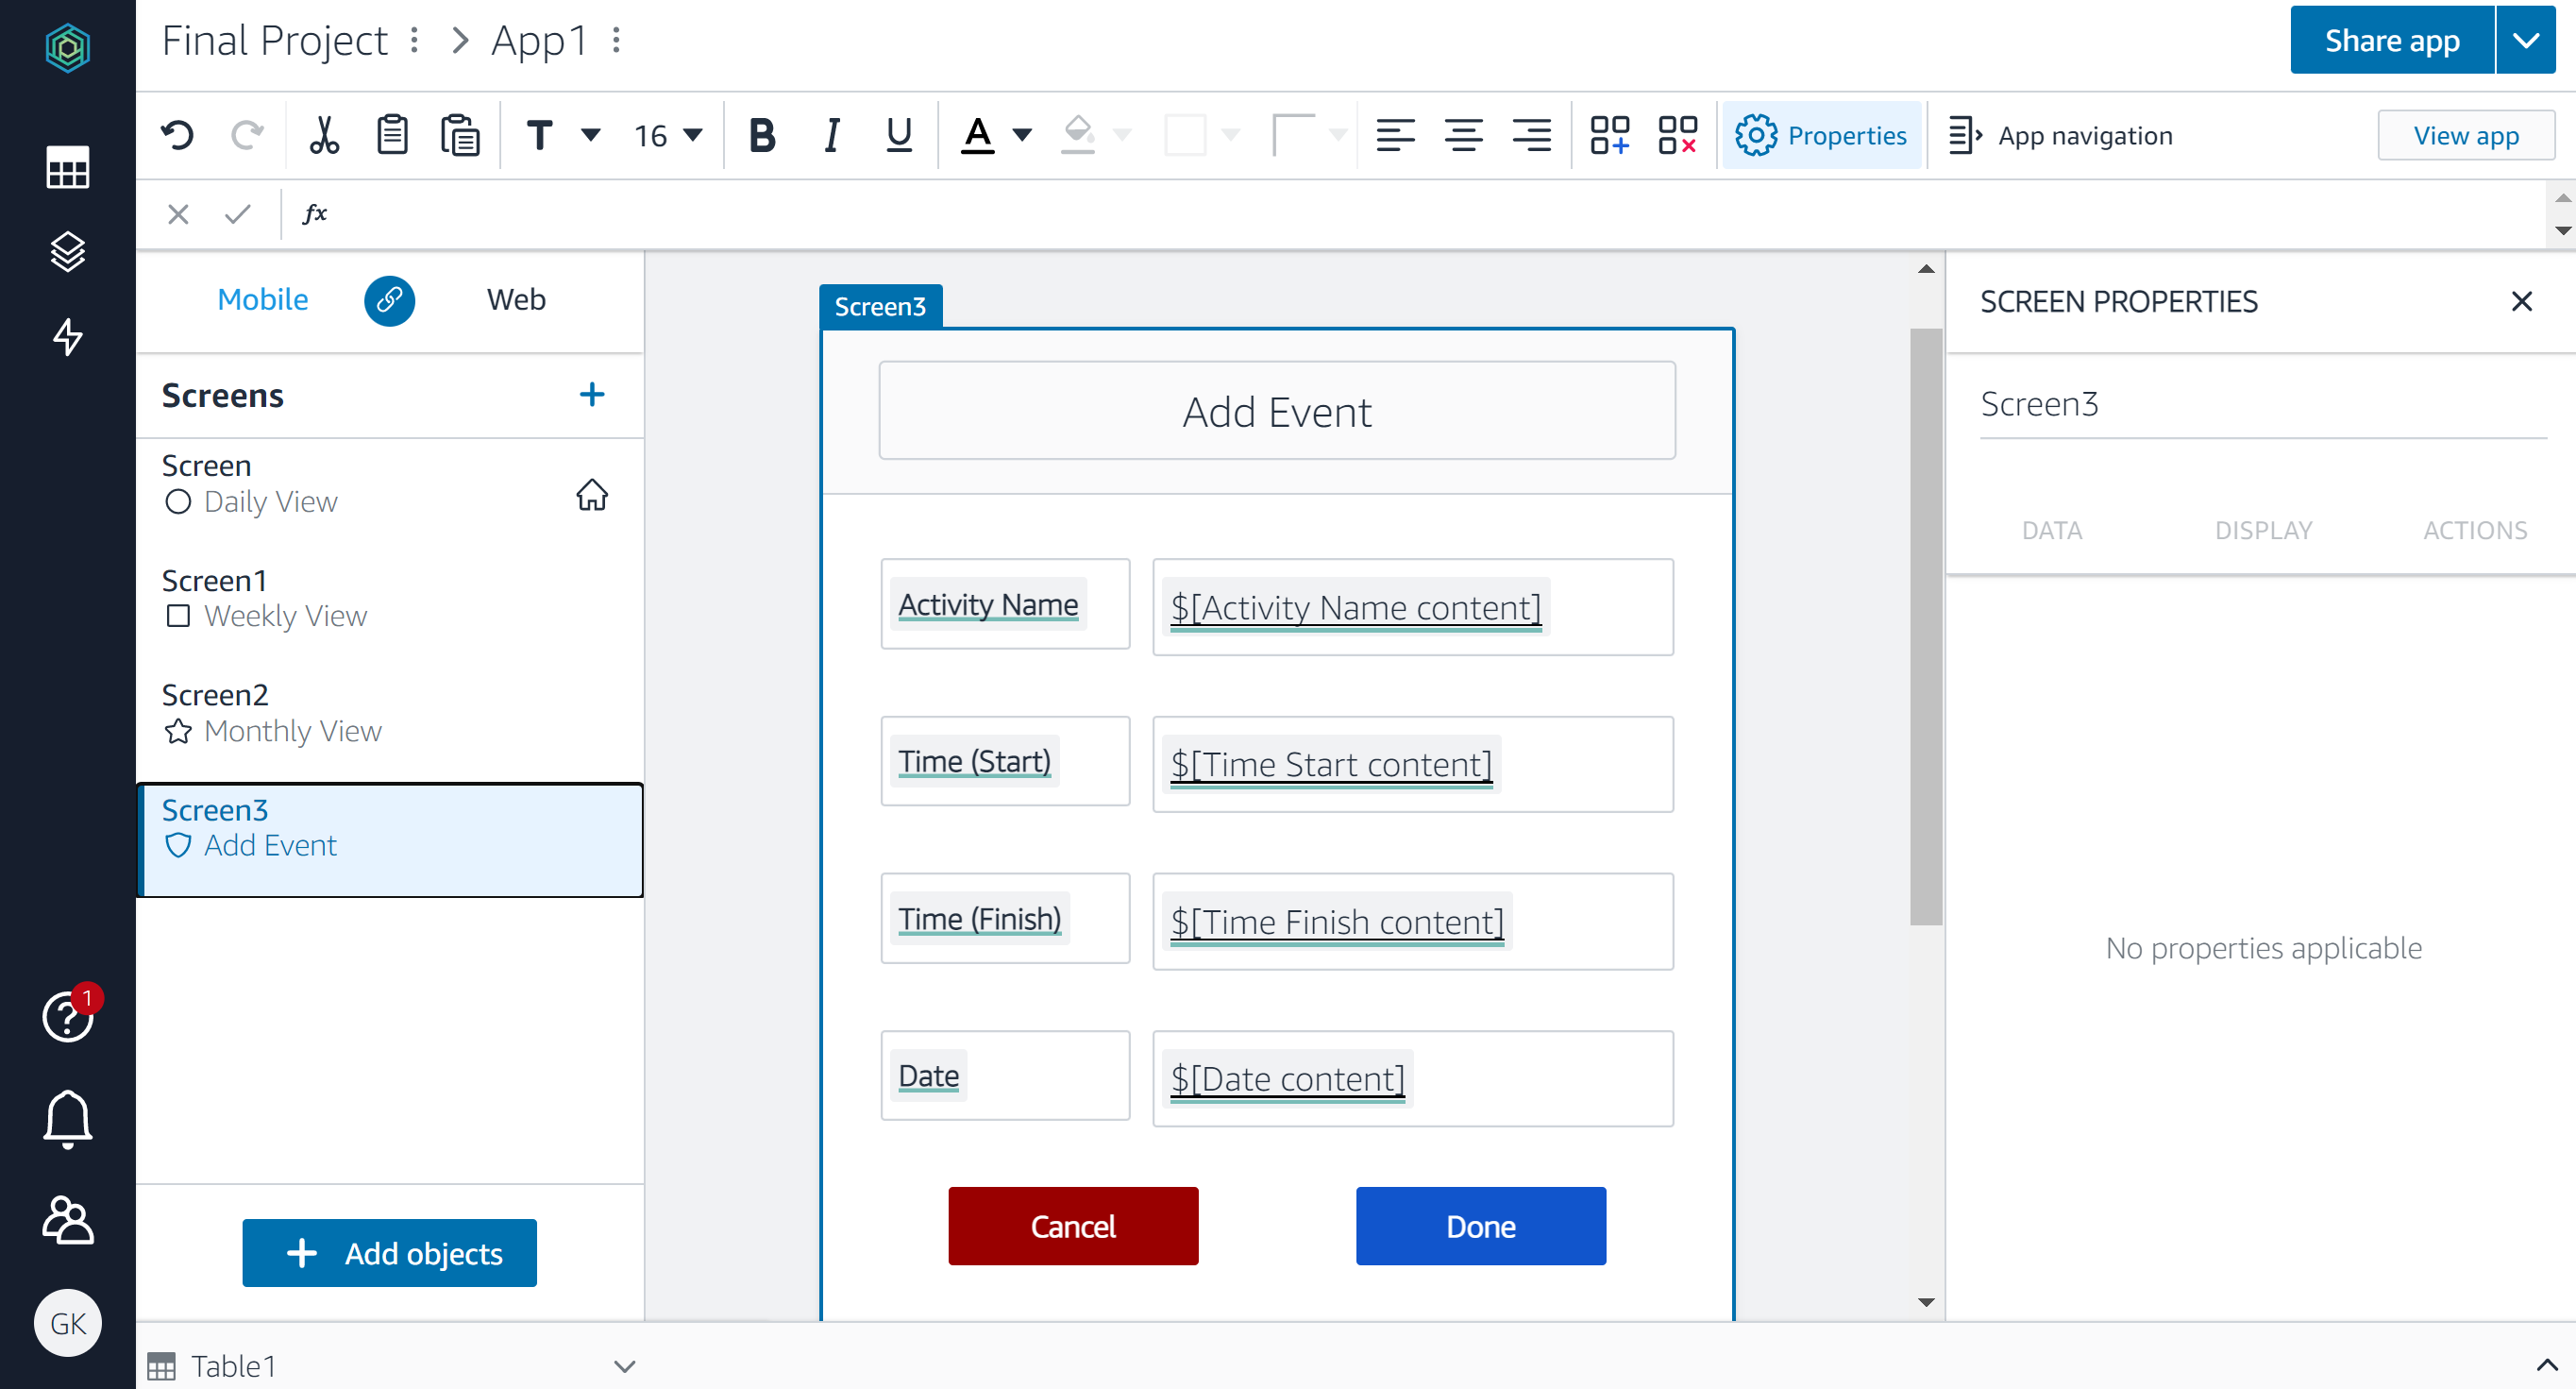Select Screen2 Monthly View in the screens list
This screenshot has height=1389, width=2576.
pos(292,712)
